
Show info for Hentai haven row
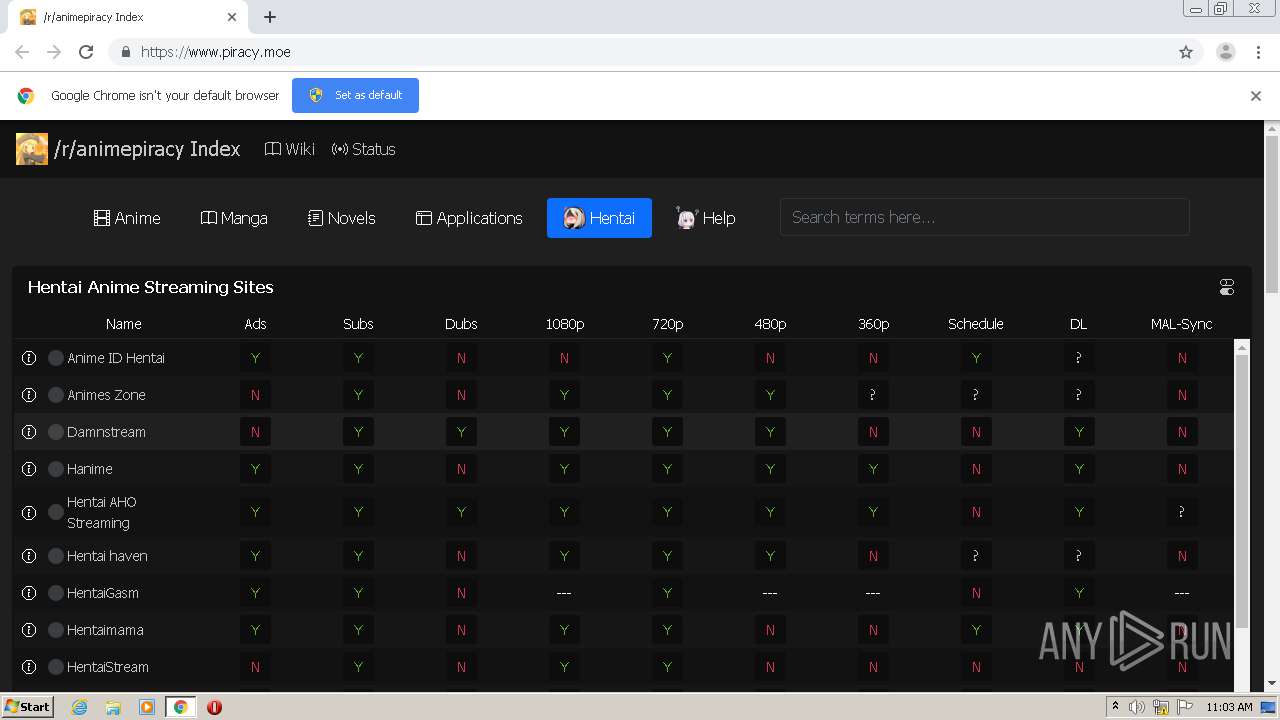pos(29,556)
